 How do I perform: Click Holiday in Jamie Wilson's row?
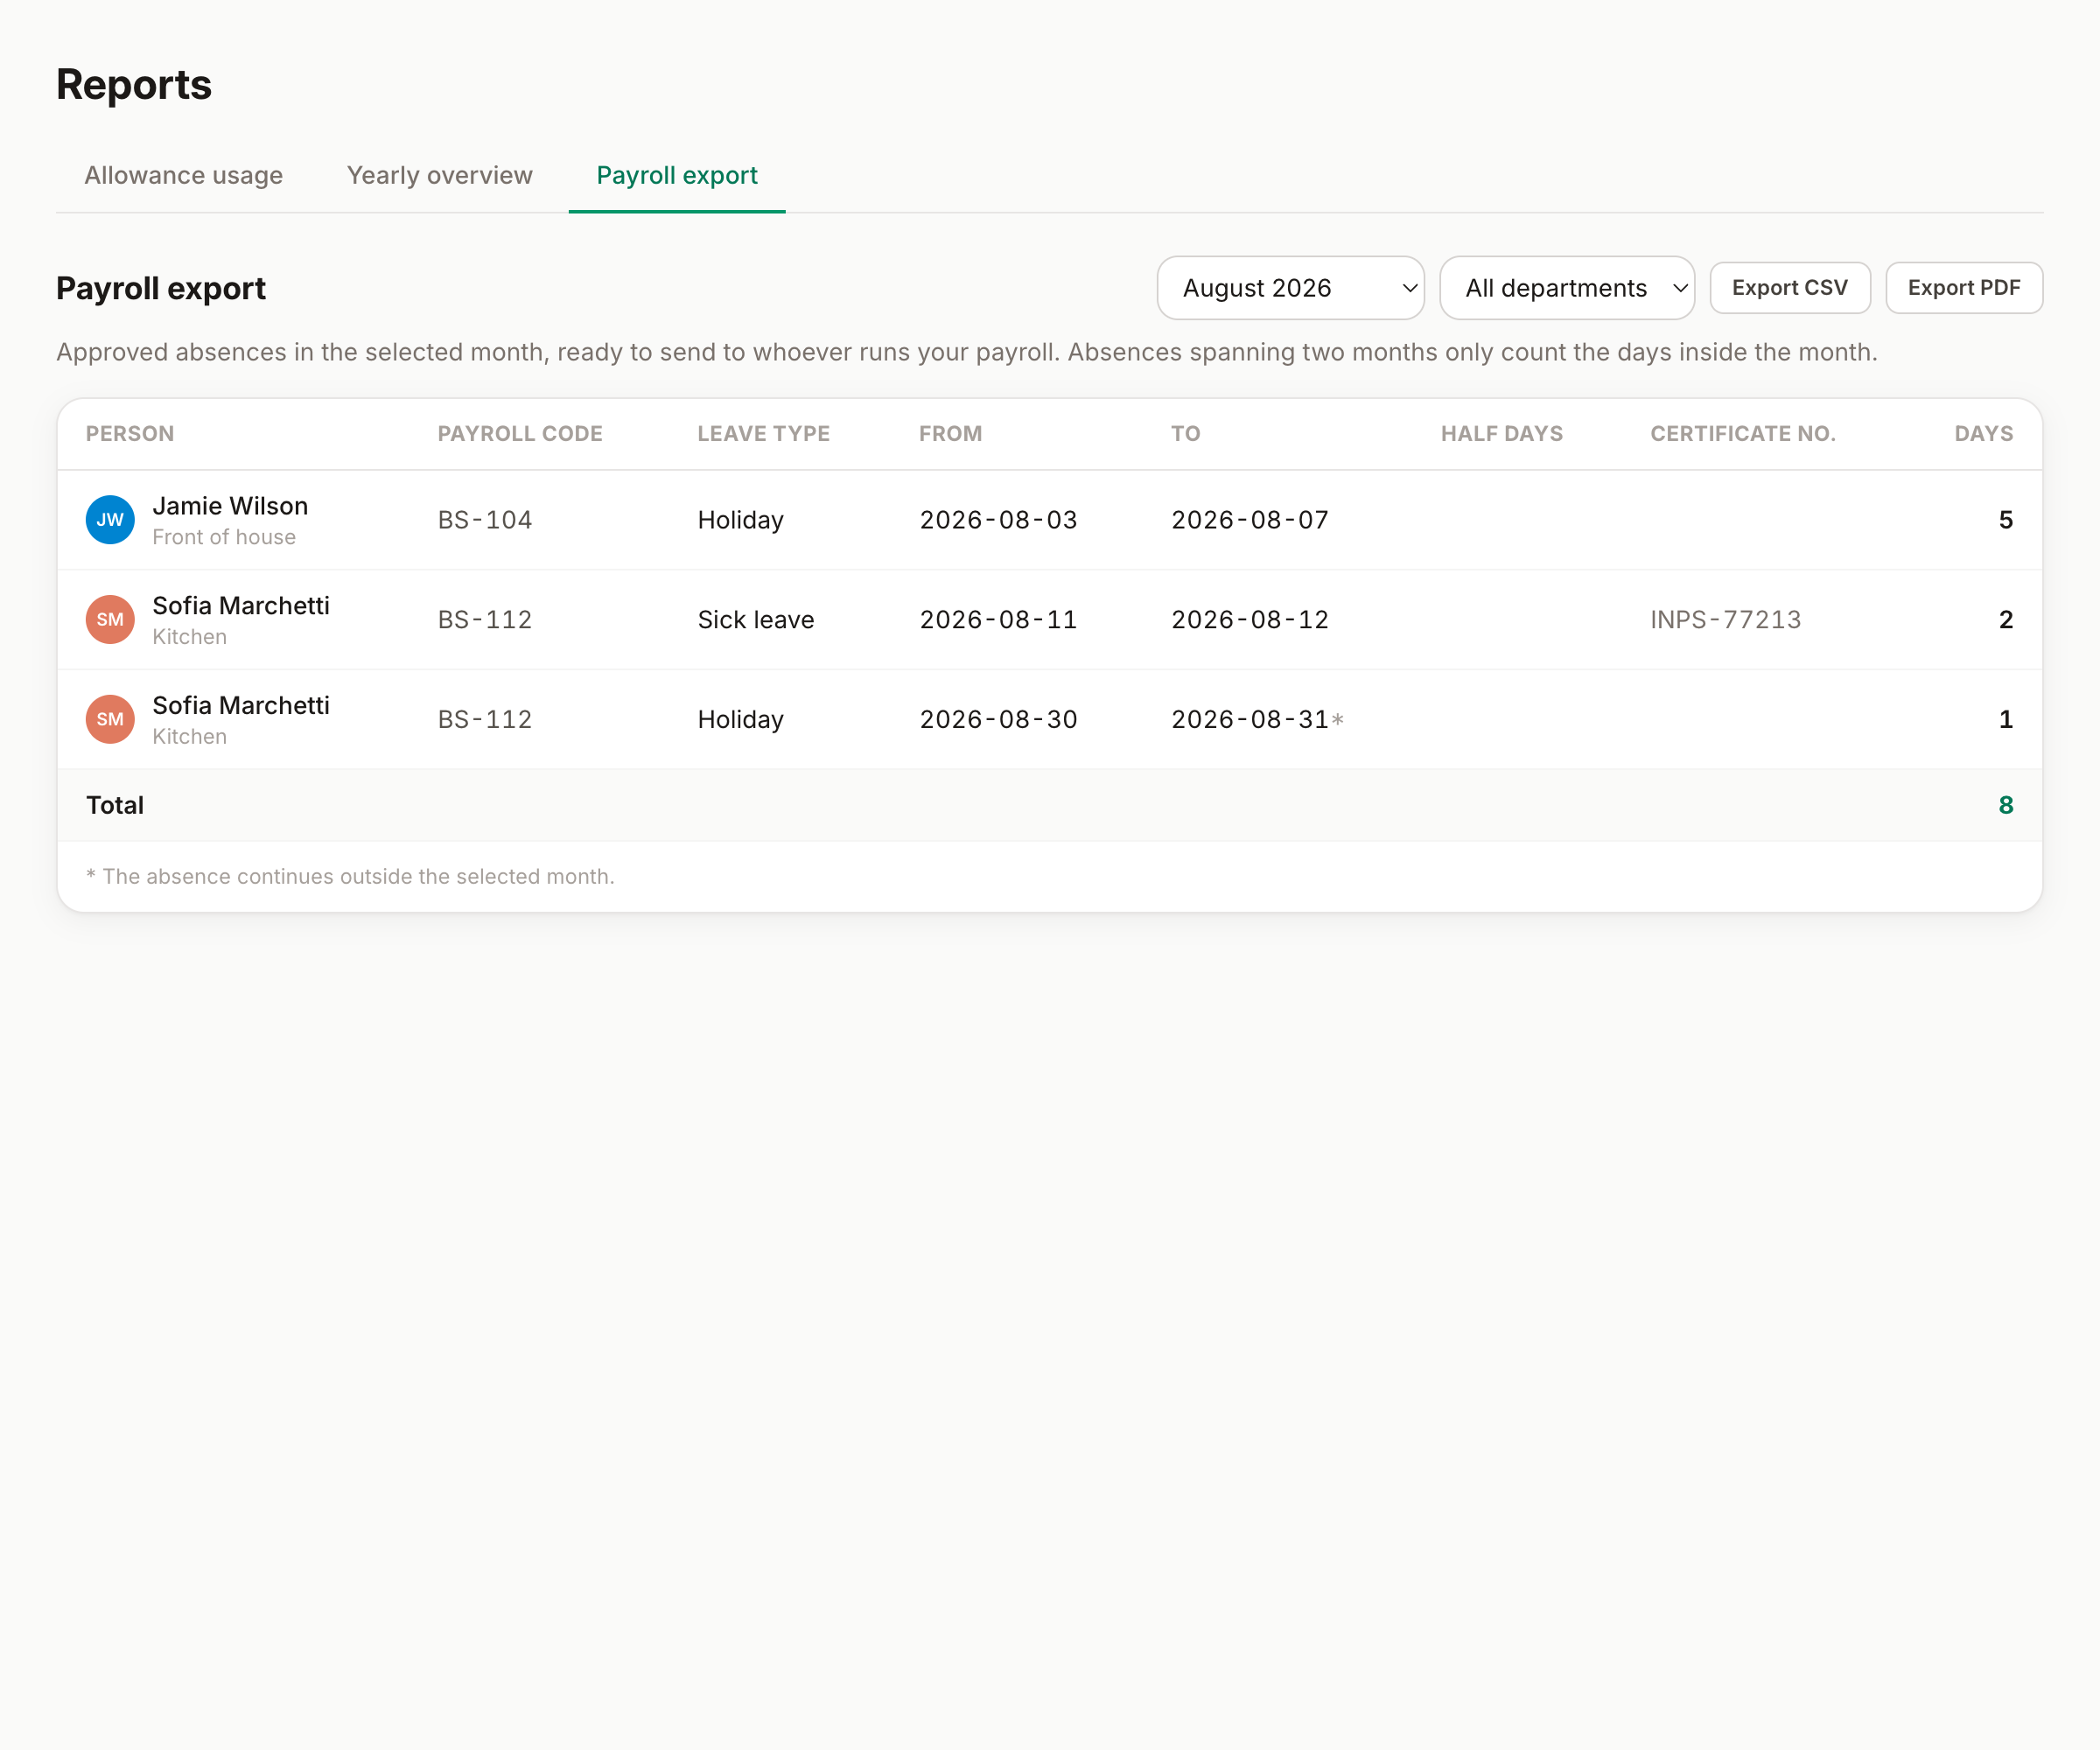pos(741,520)
